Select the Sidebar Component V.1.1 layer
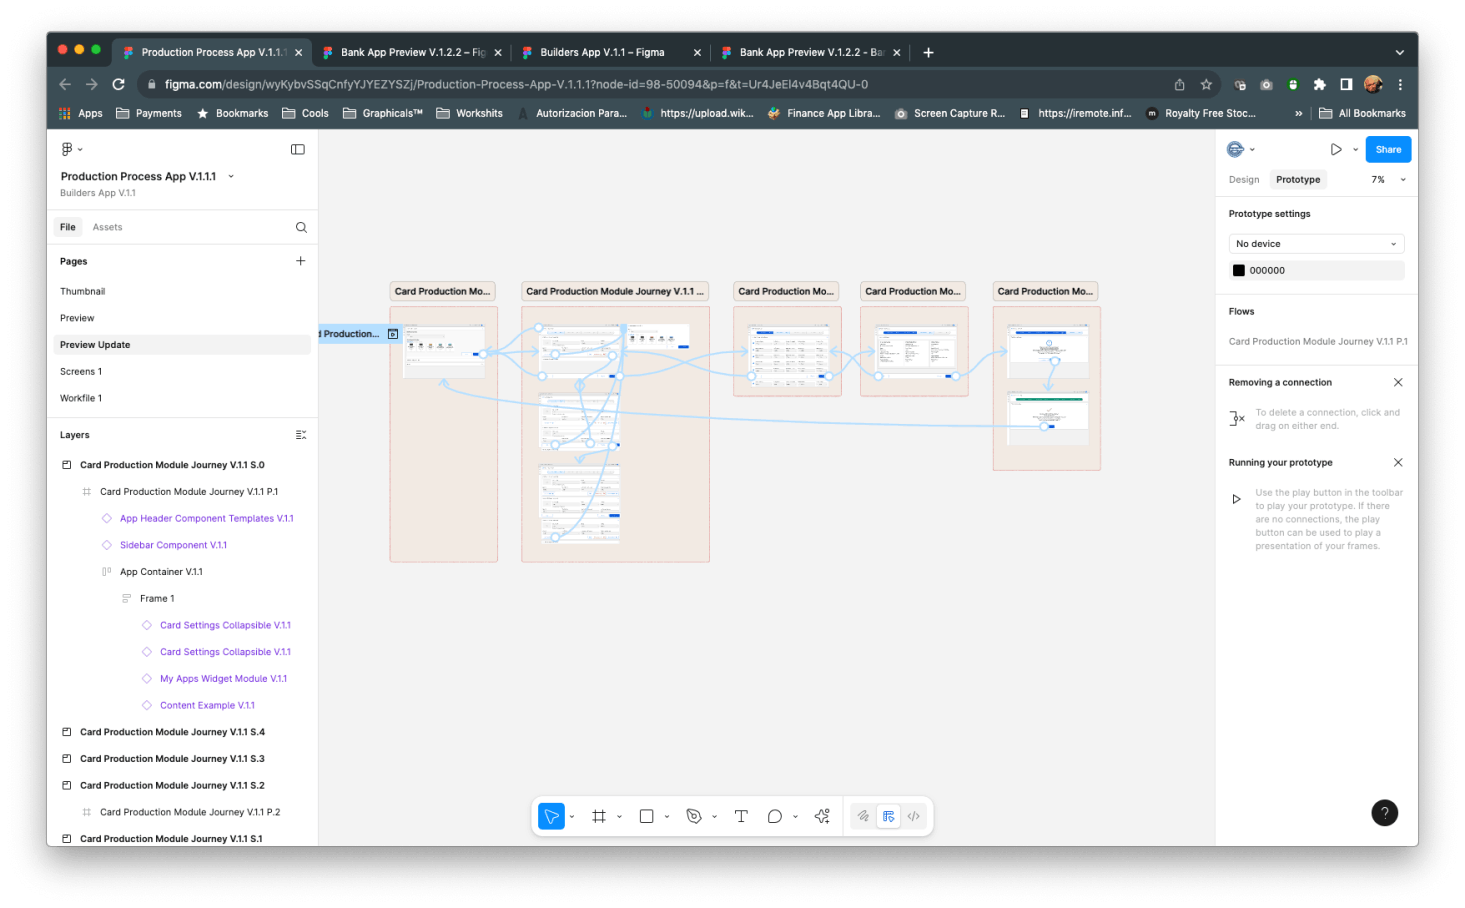Viewport: 1465px width, 908px height. pyautogui.click(x=173, y=545)
